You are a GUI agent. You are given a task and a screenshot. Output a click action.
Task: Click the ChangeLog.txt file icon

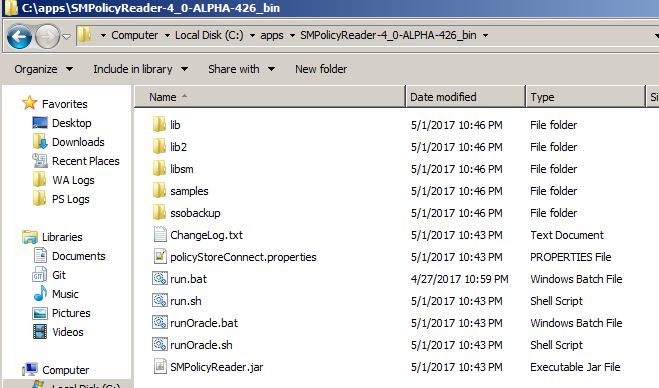pos(160,235)
